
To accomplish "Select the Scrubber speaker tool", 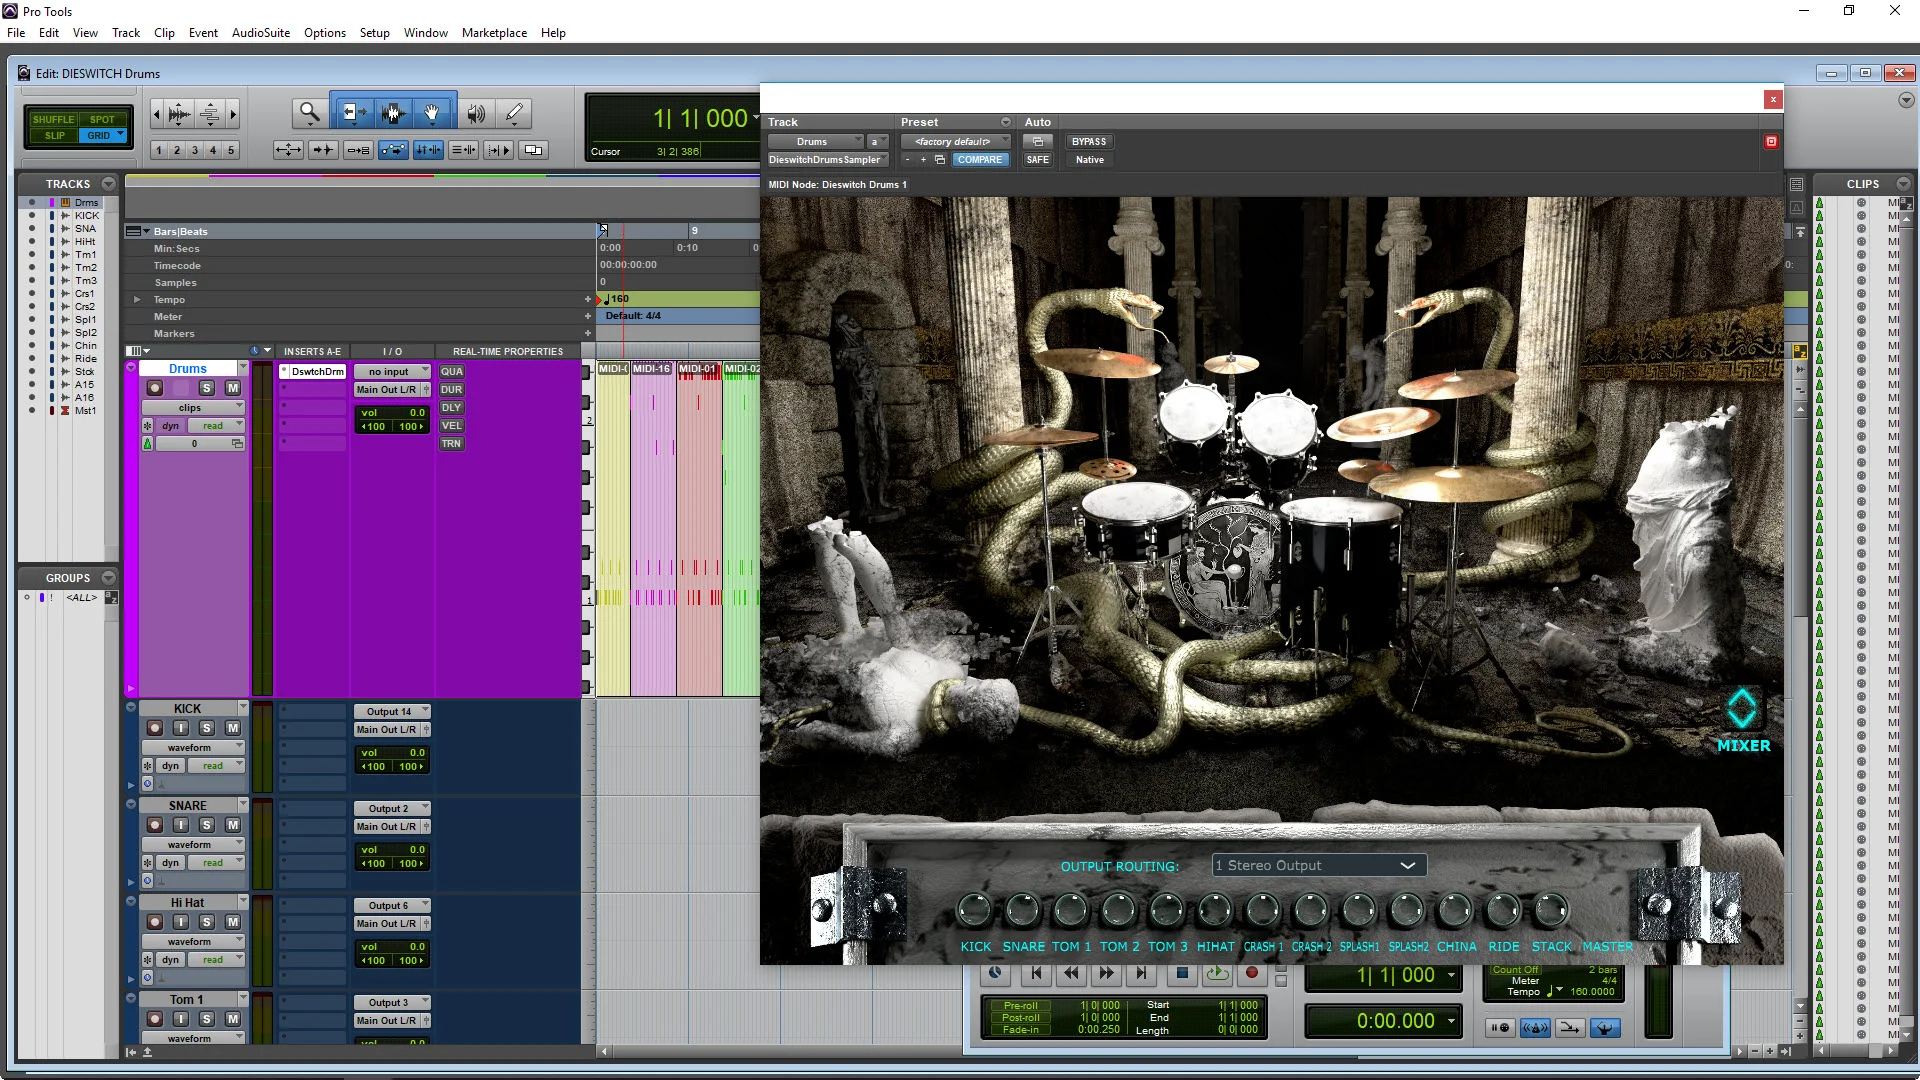I will (x=477, y=113).
